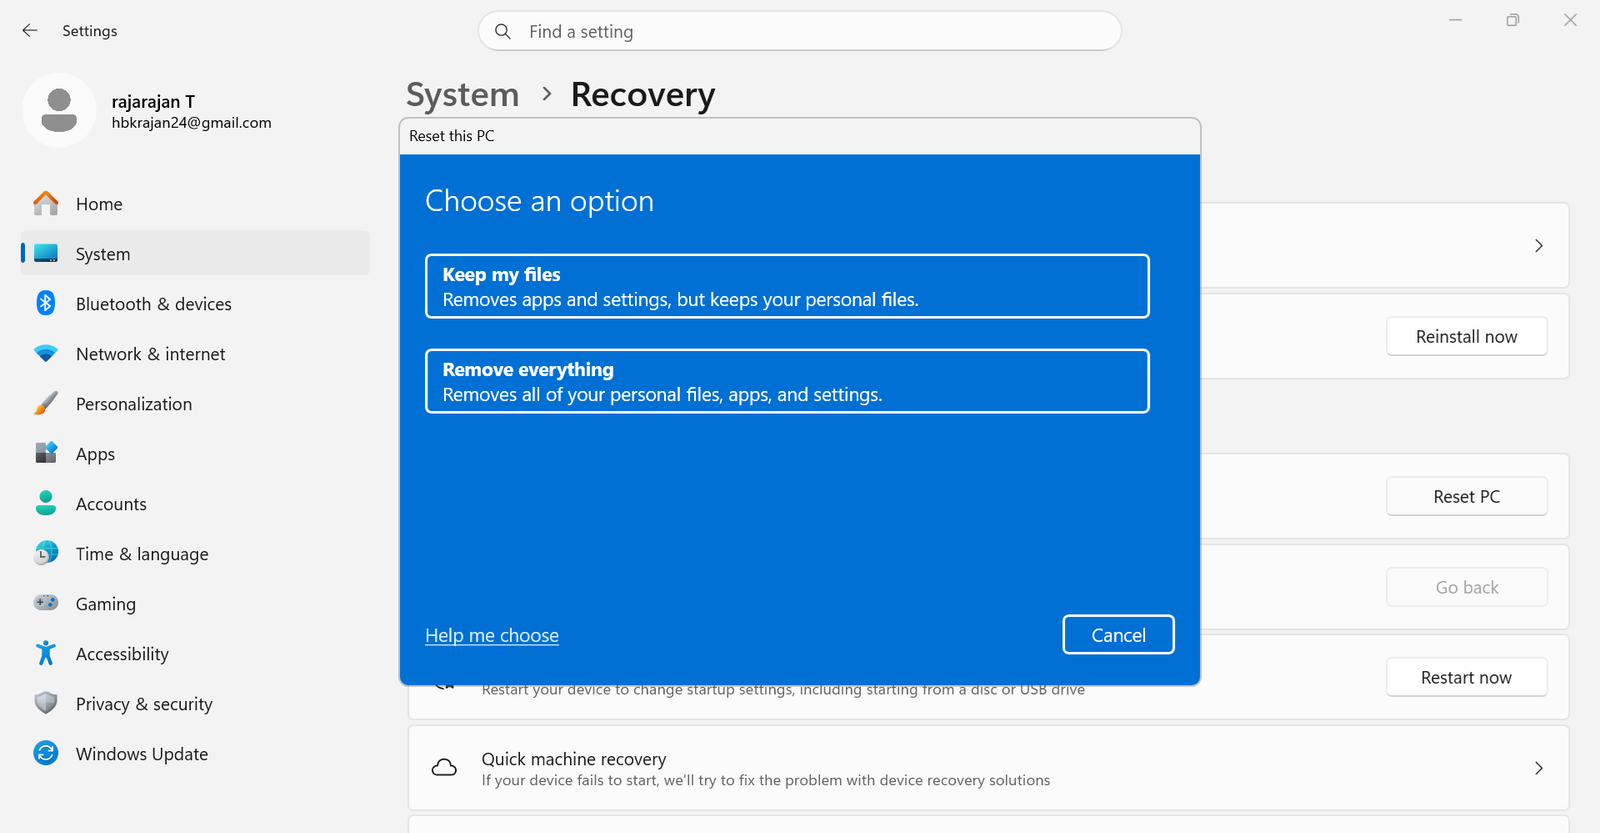
Task: Click the Time & language globe icon
Action: click(x=46, y=553)
